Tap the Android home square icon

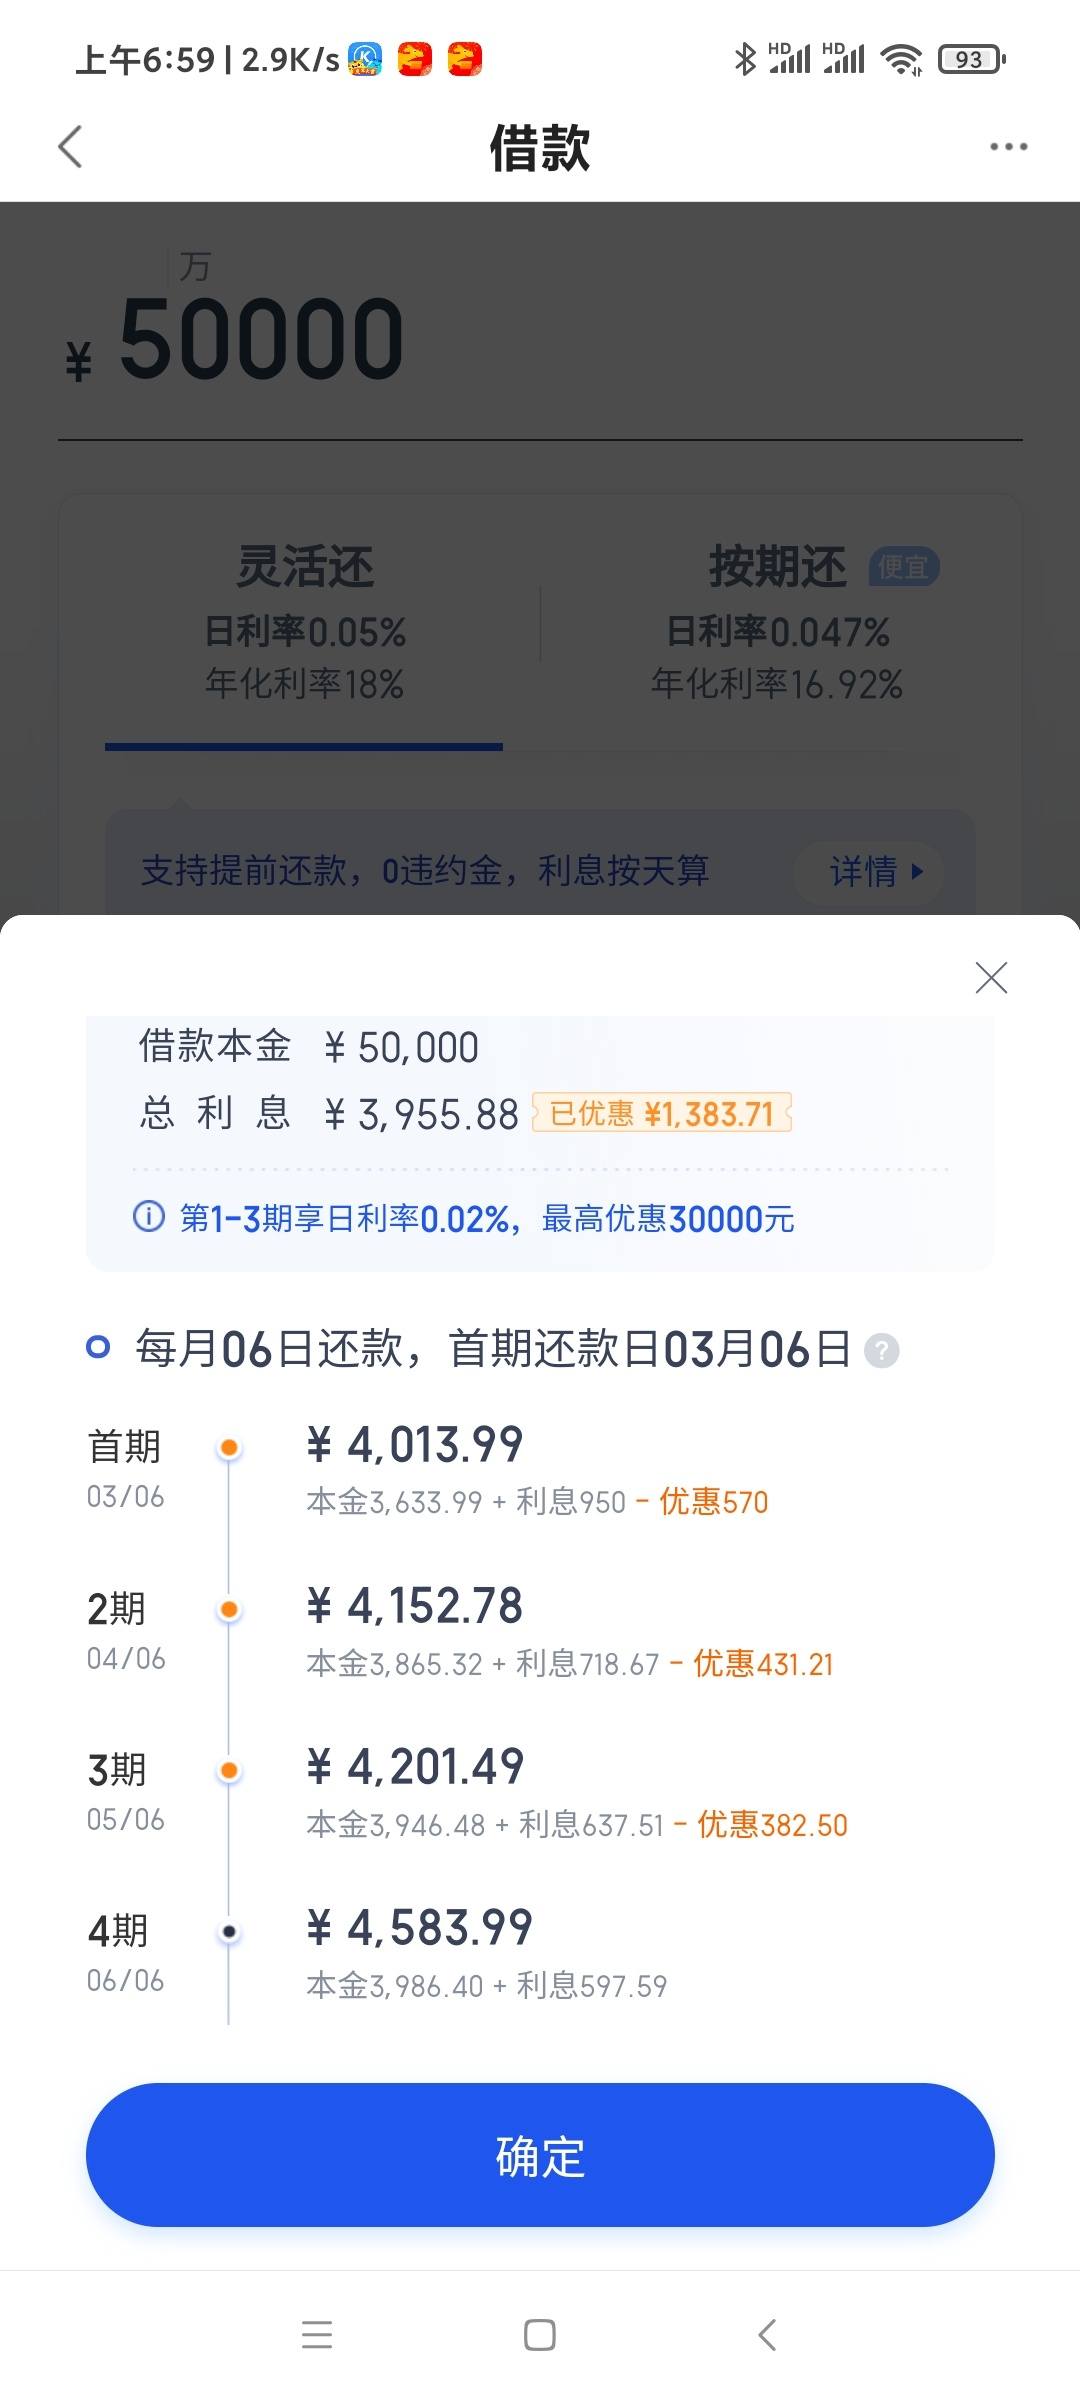540,2335
